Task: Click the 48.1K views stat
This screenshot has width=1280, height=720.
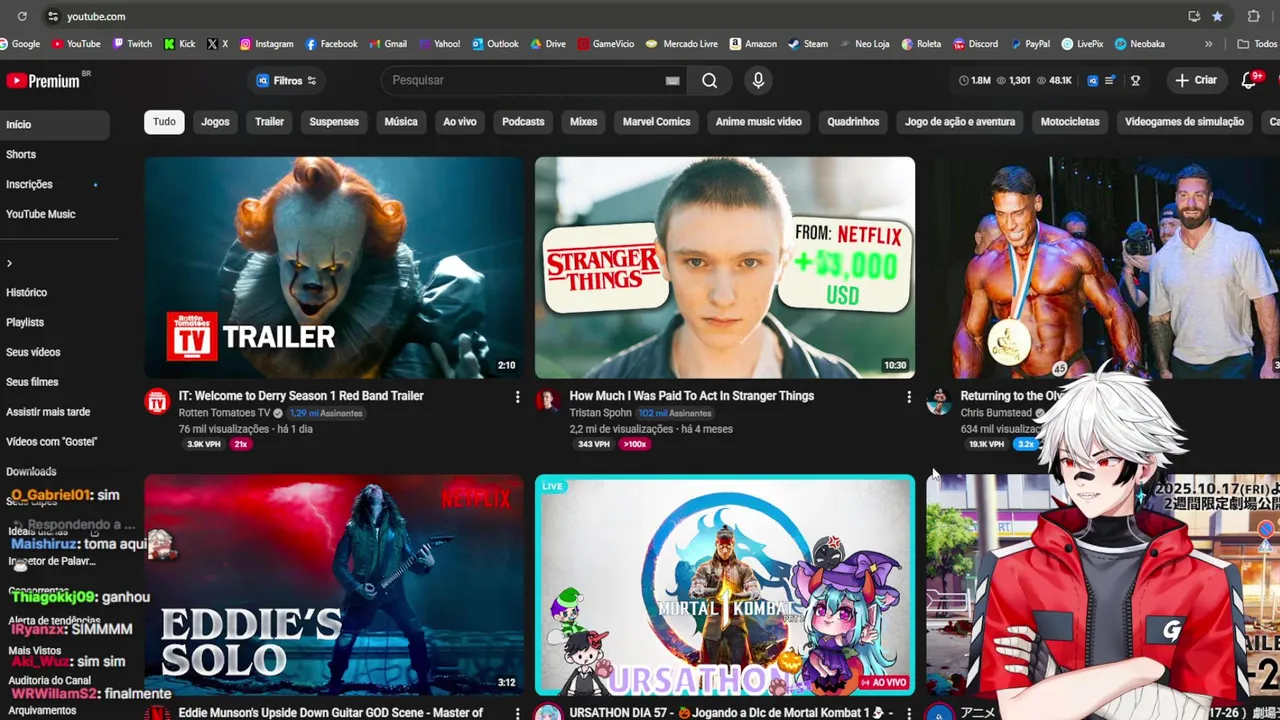Action: pyautogui.click(x=1054, y=80)
